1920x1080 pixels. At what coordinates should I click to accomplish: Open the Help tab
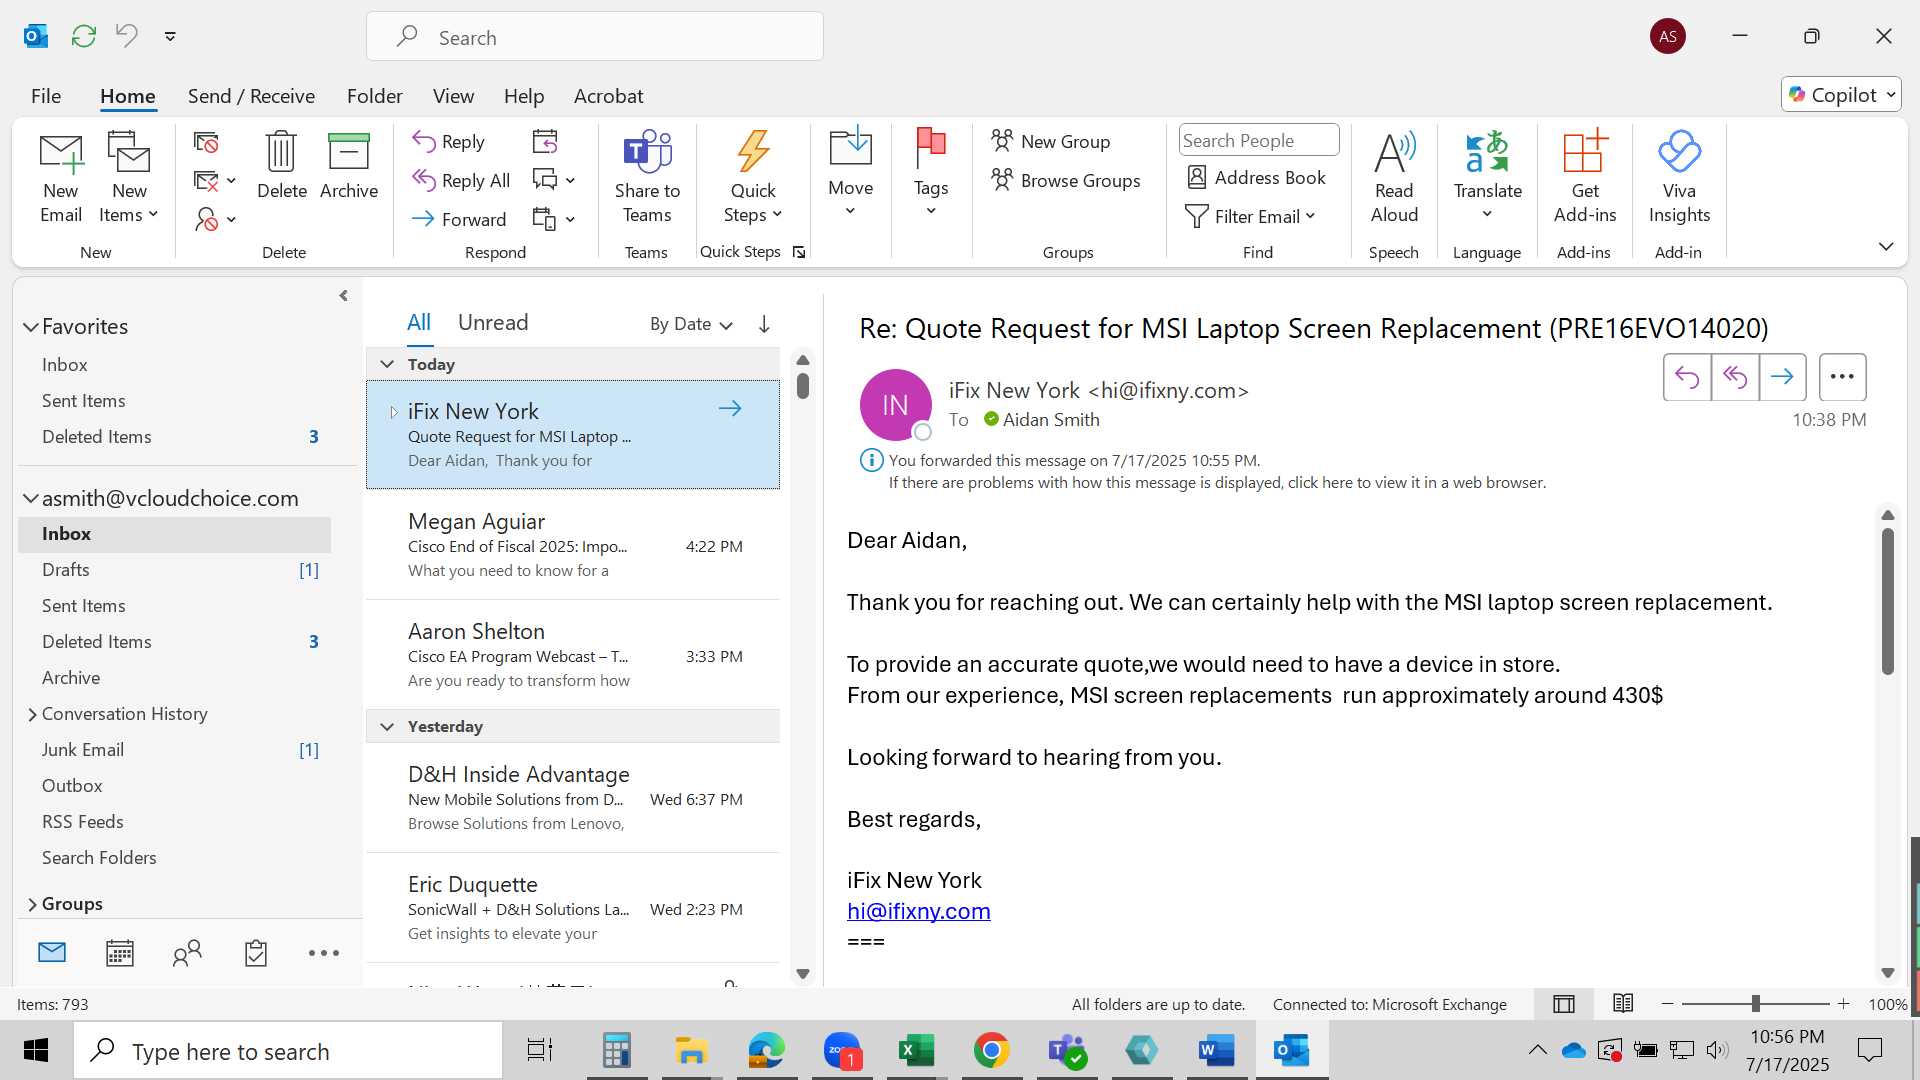click(523, 96)
